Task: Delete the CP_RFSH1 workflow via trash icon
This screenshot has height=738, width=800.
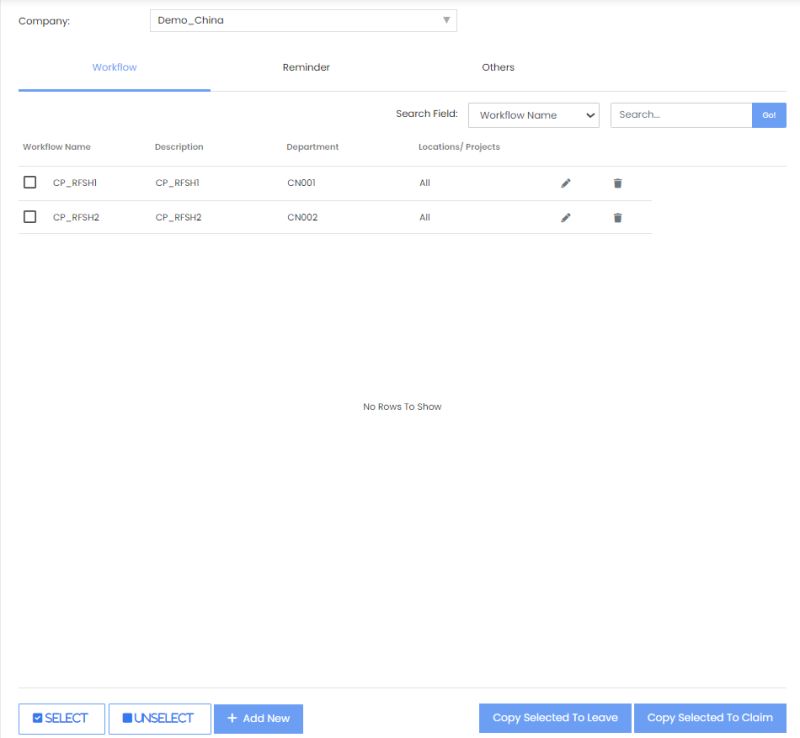Action: (x=617, y=183)
